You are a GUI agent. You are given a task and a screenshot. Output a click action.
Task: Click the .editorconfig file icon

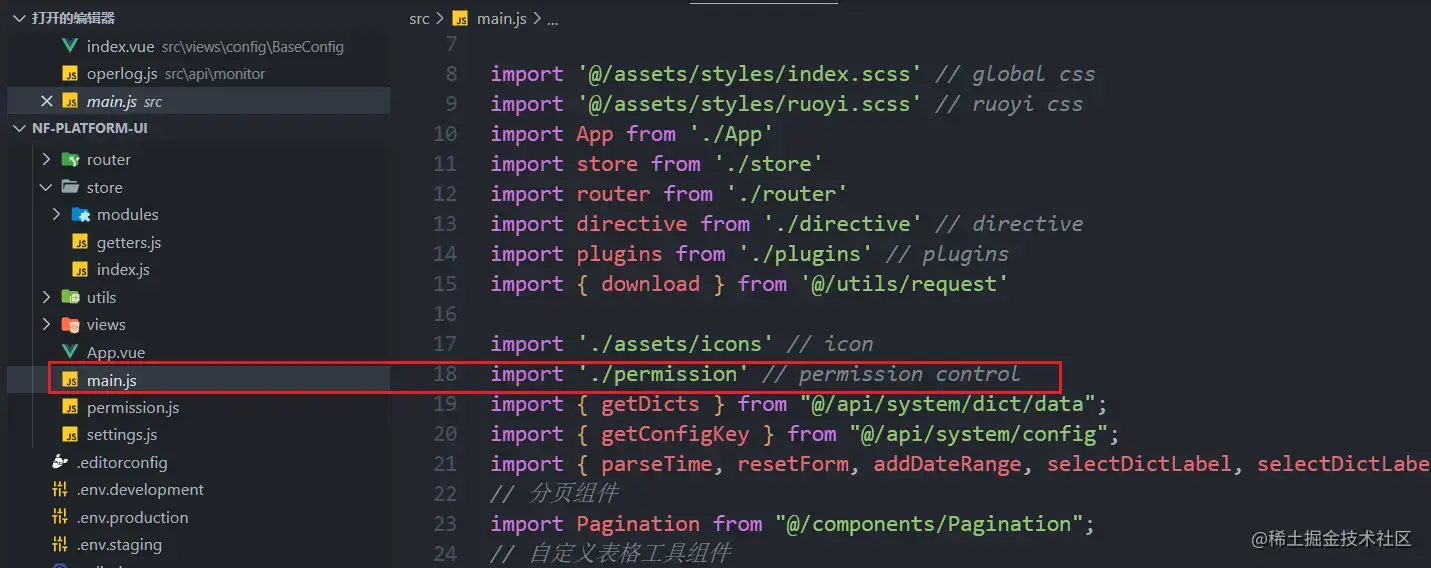(60, 462)
